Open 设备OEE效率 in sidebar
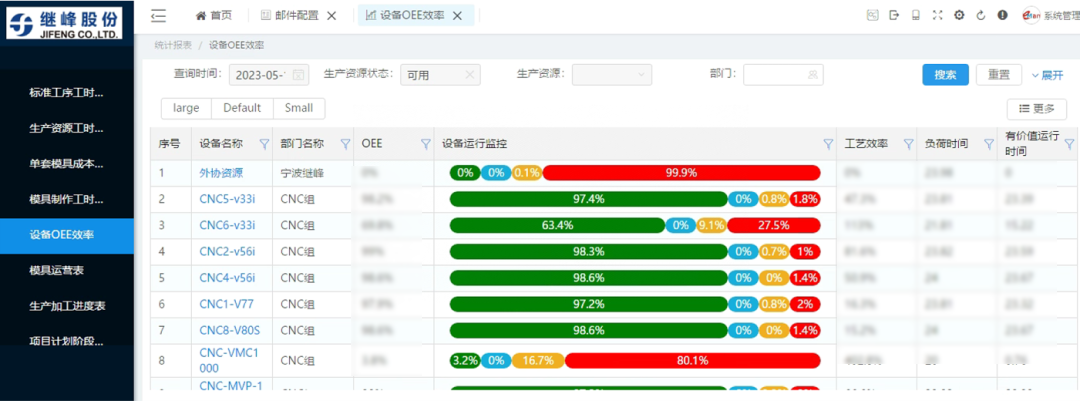The image size is (1080, 401). [67, 236]
